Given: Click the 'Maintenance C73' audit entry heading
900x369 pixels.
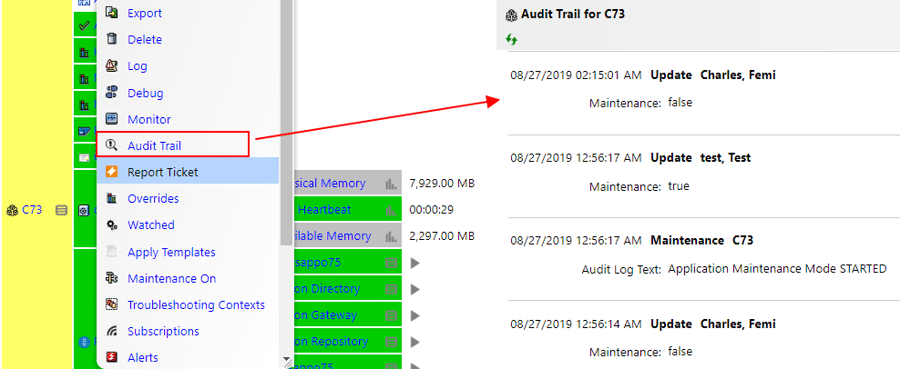Looking at the screenshot, I should (701, 240).
